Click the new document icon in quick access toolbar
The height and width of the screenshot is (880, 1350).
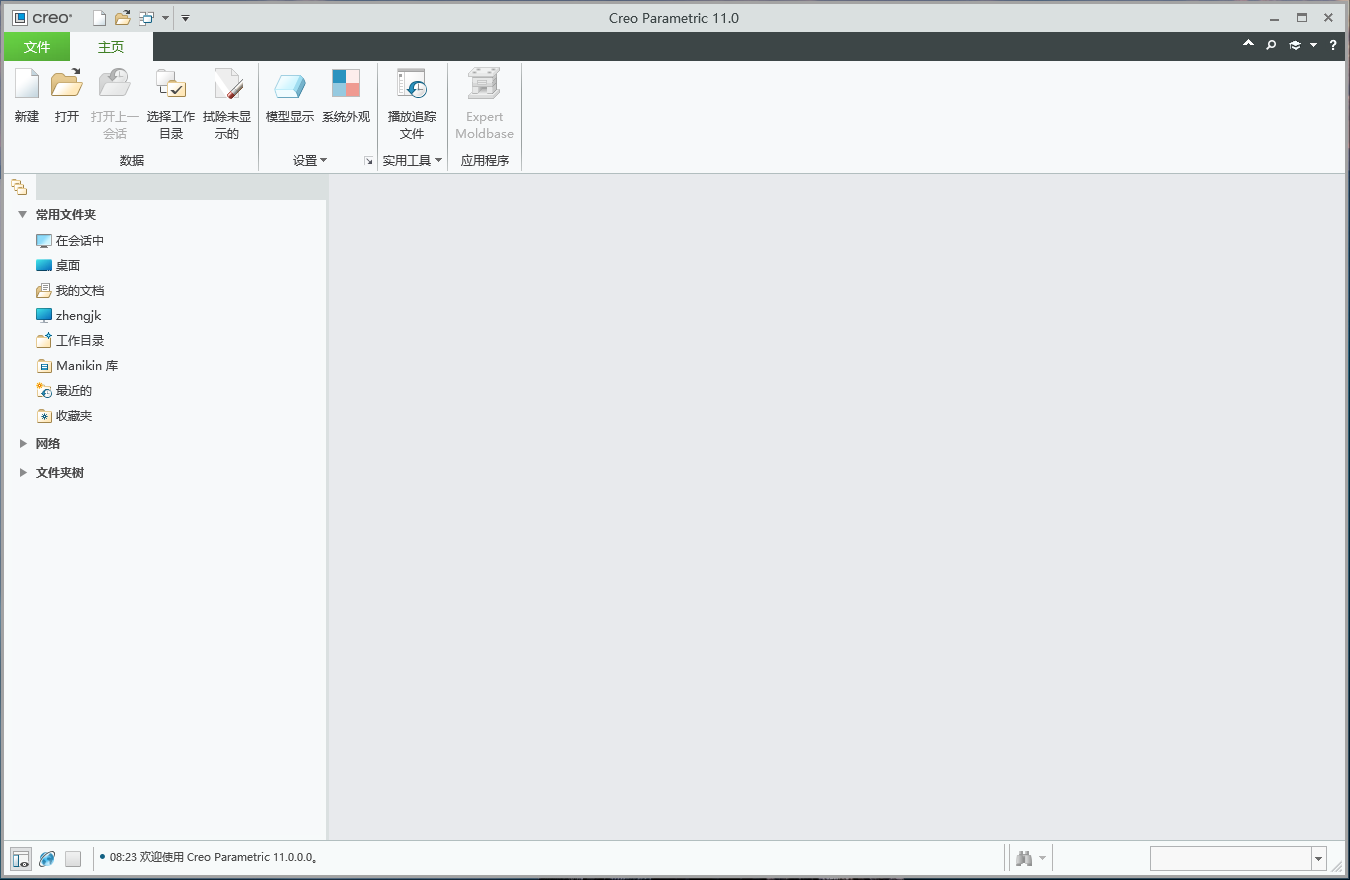tap(97, 17)
